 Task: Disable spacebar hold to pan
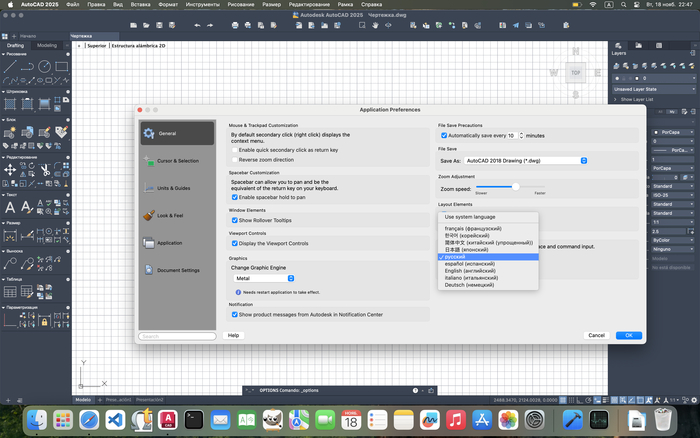coord(235,197)
